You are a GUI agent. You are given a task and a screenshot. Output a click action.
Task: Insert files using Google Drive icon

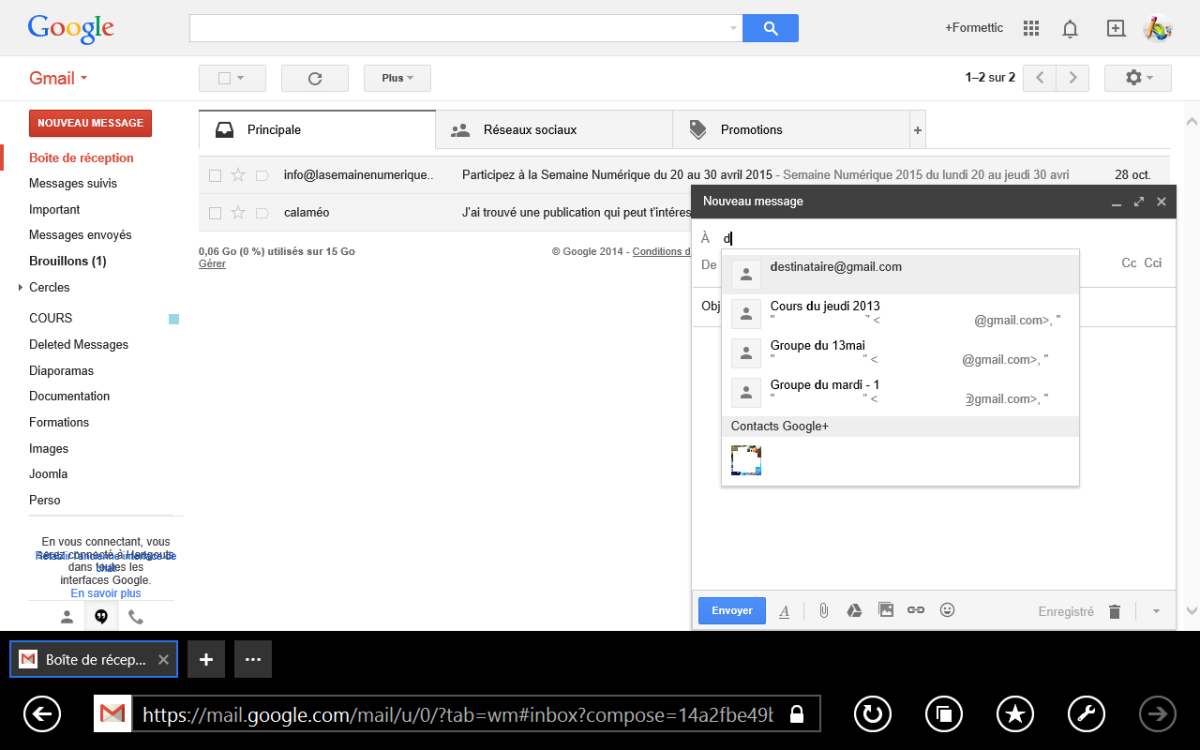coord(854,610)
